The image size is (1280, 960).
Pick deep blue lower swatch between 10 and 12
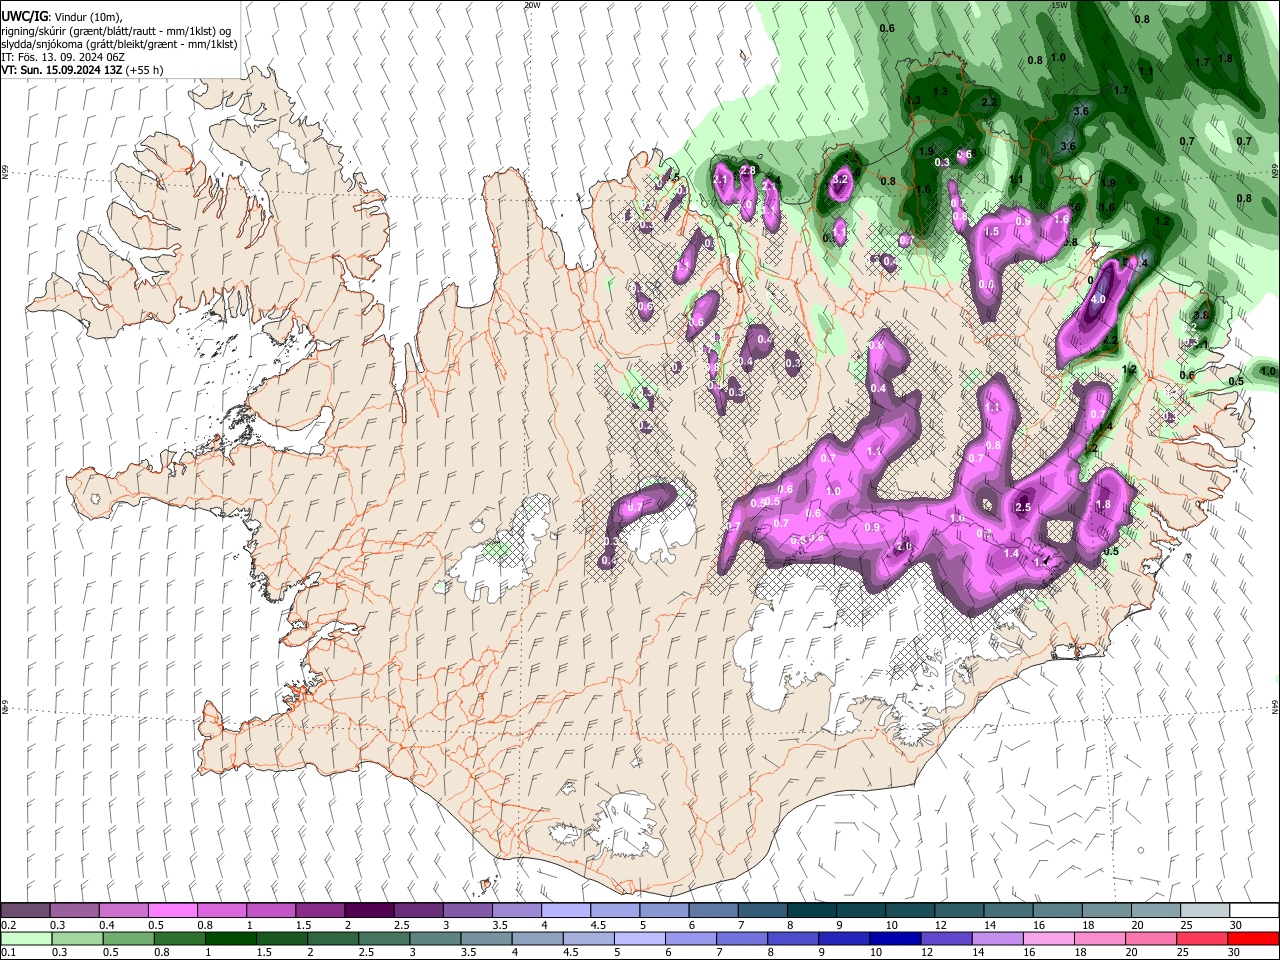(895, 938)
